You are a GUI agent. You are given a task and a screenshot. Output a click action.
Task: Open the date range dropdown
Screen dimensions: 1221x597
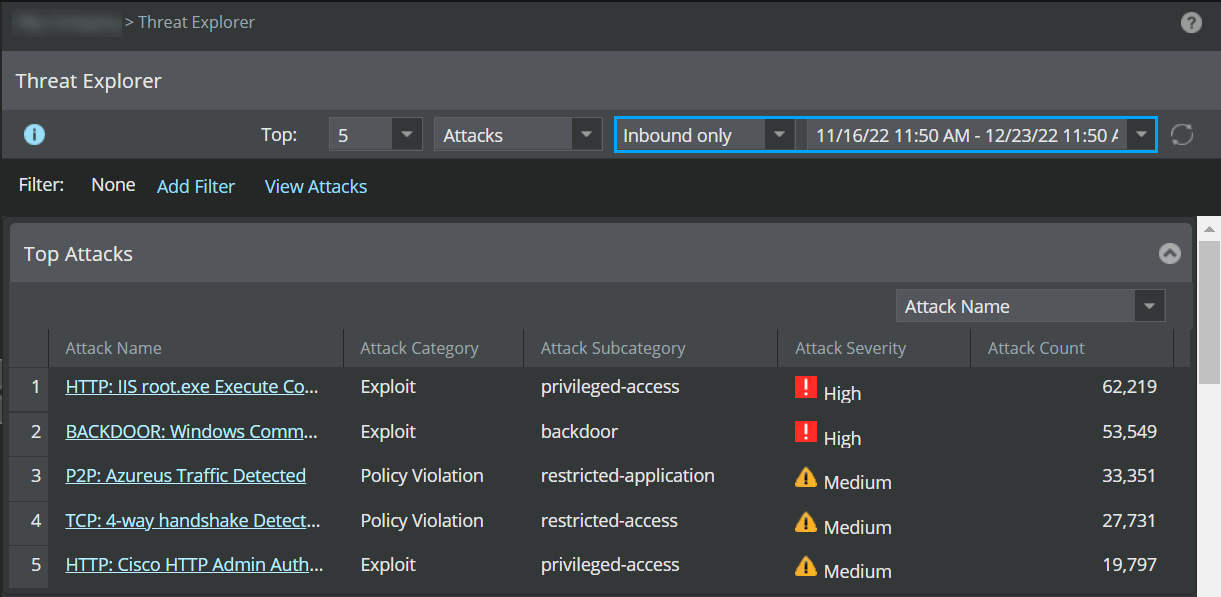pyautogui.click(x=980, y=135)
